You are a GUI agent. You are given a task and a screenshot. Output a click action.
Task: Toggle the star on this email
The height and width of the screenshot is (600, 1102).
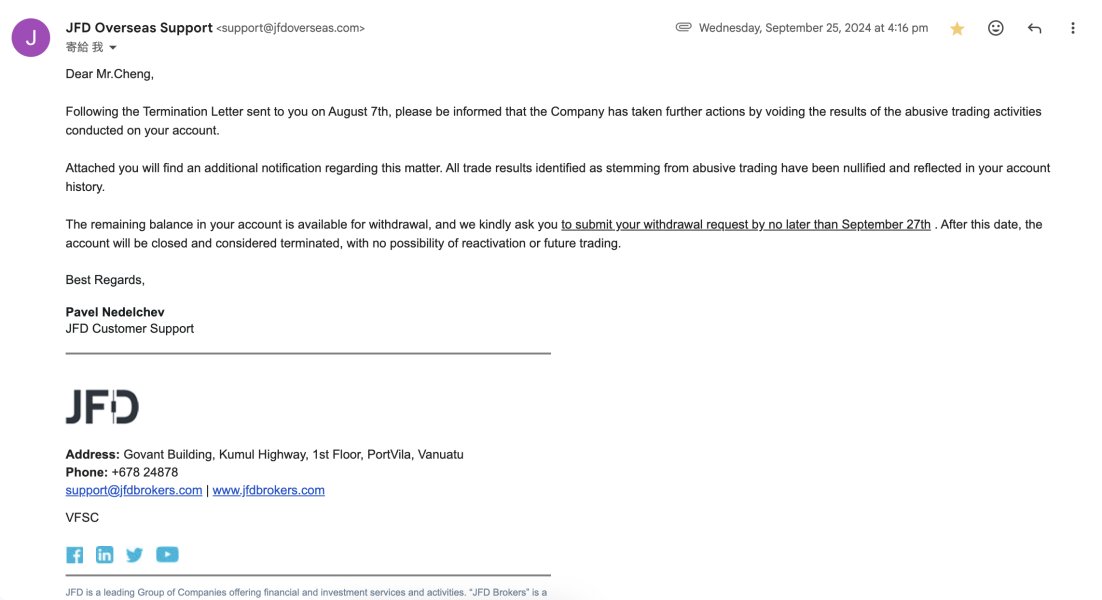(x=957, y=28)
